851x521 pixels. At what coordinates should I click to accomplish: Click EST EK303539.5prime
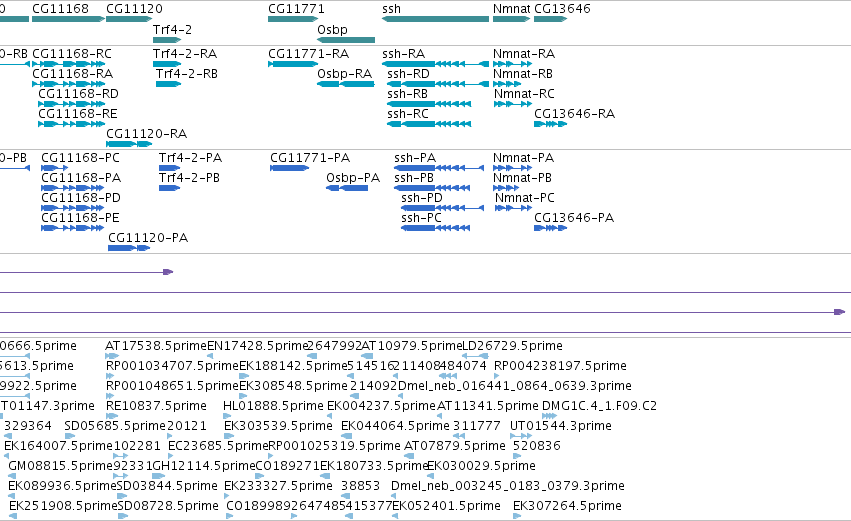(x=278, y=425)
